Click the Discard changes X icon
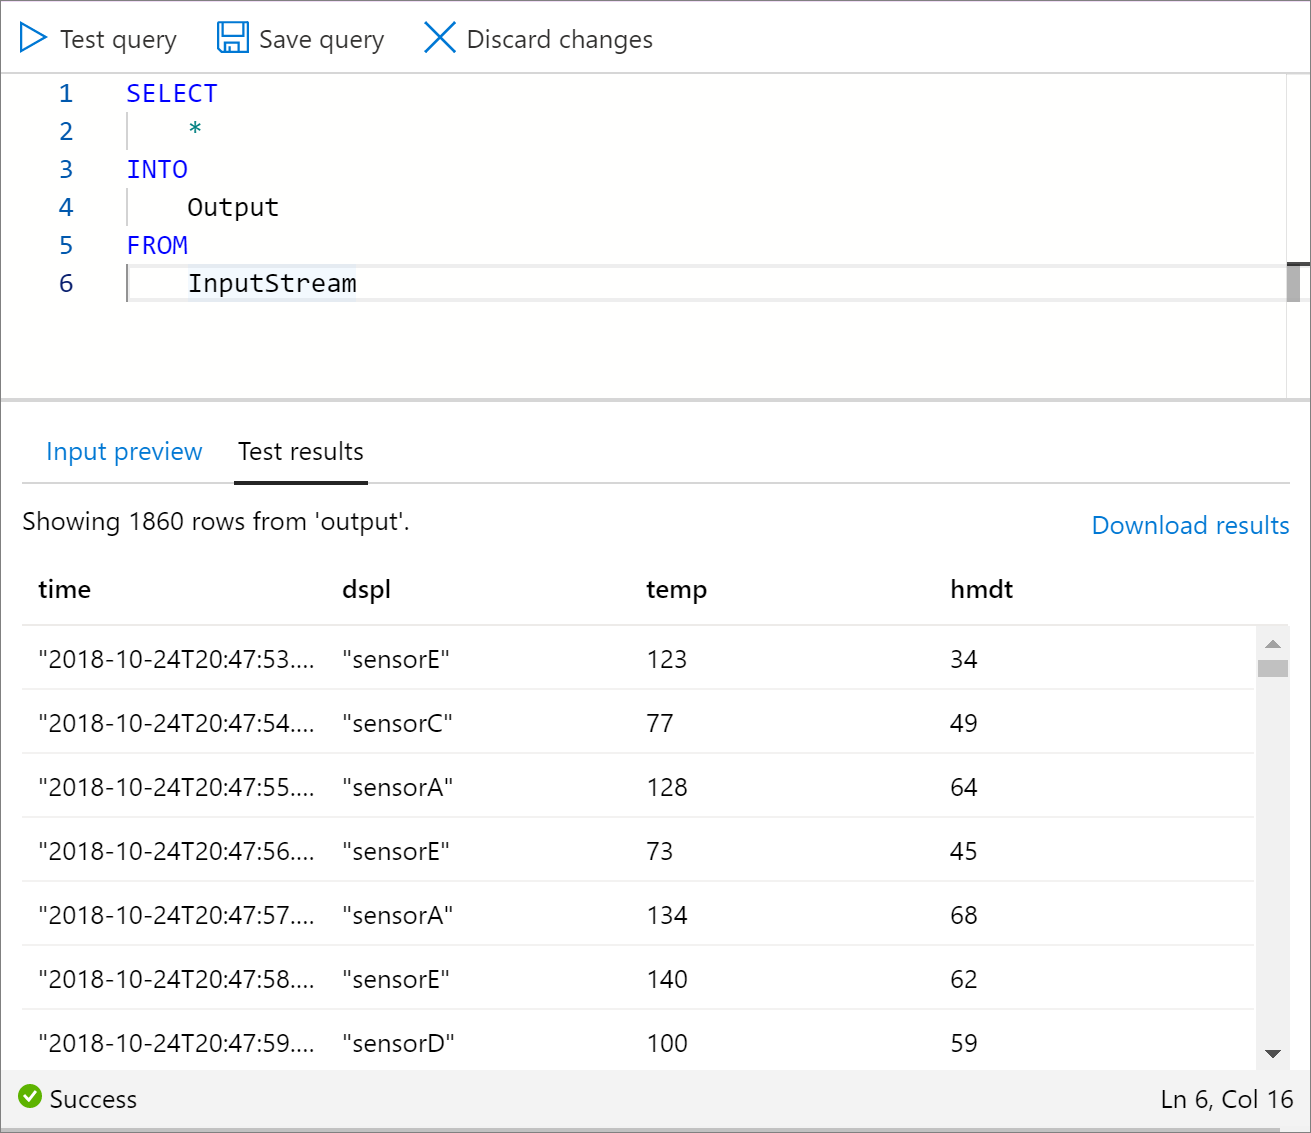Image resolution: width=1311 pixels, height=1133 pixels. coord(439,38)
